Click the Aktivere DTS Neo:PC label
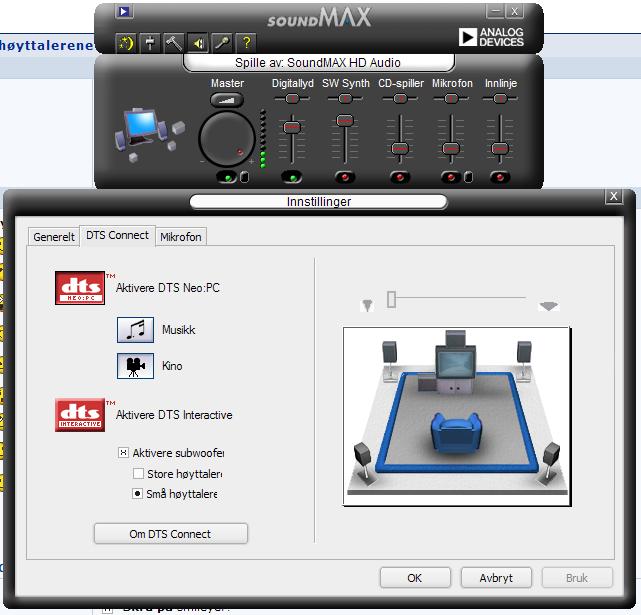Viewport: 641px width, 615px height. click(168, 288)
